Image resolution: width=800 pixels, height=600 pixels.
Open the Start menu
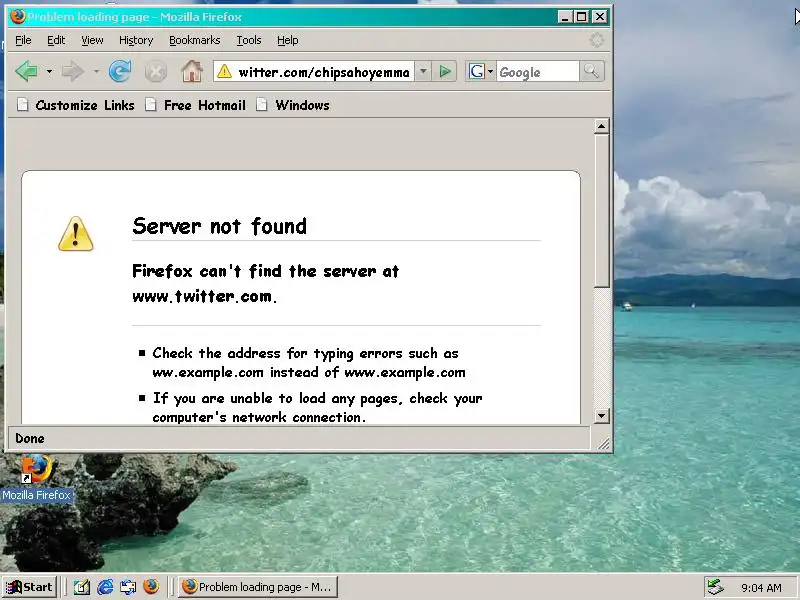[x=29, y=587]
